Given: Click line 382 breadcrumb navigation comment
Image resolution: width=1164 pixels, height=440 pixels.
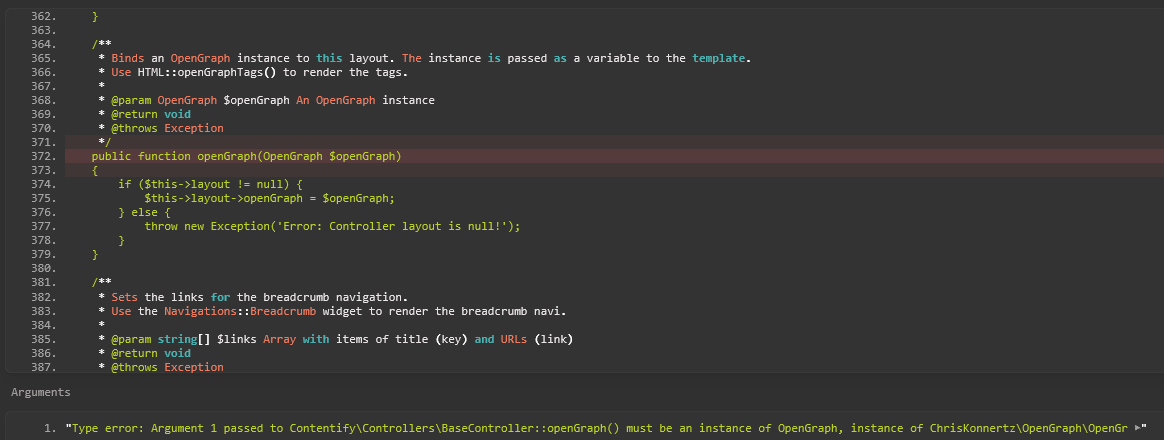Looking at the screenshot, I should tap(253, 298).
